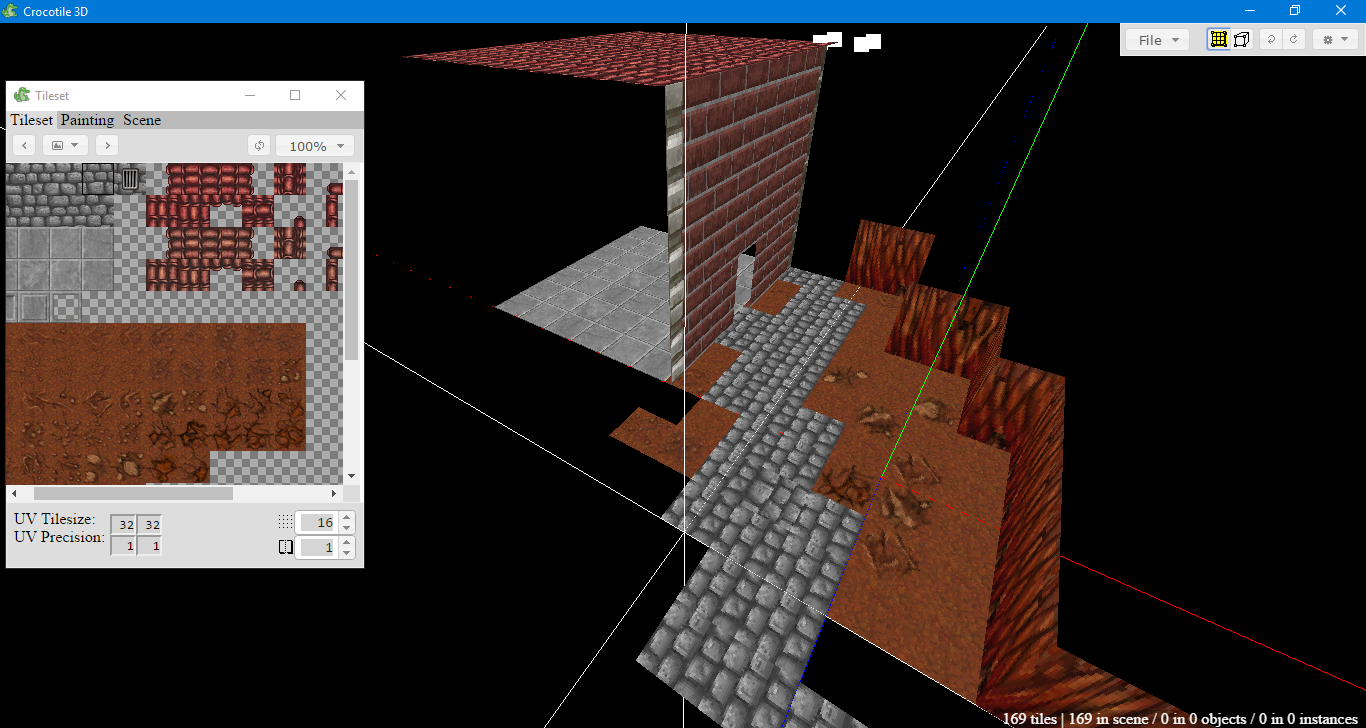Open the File dropdown menu
Image resolution: width=1366 pixels, height=728 pixels.
pos(1156,39)
